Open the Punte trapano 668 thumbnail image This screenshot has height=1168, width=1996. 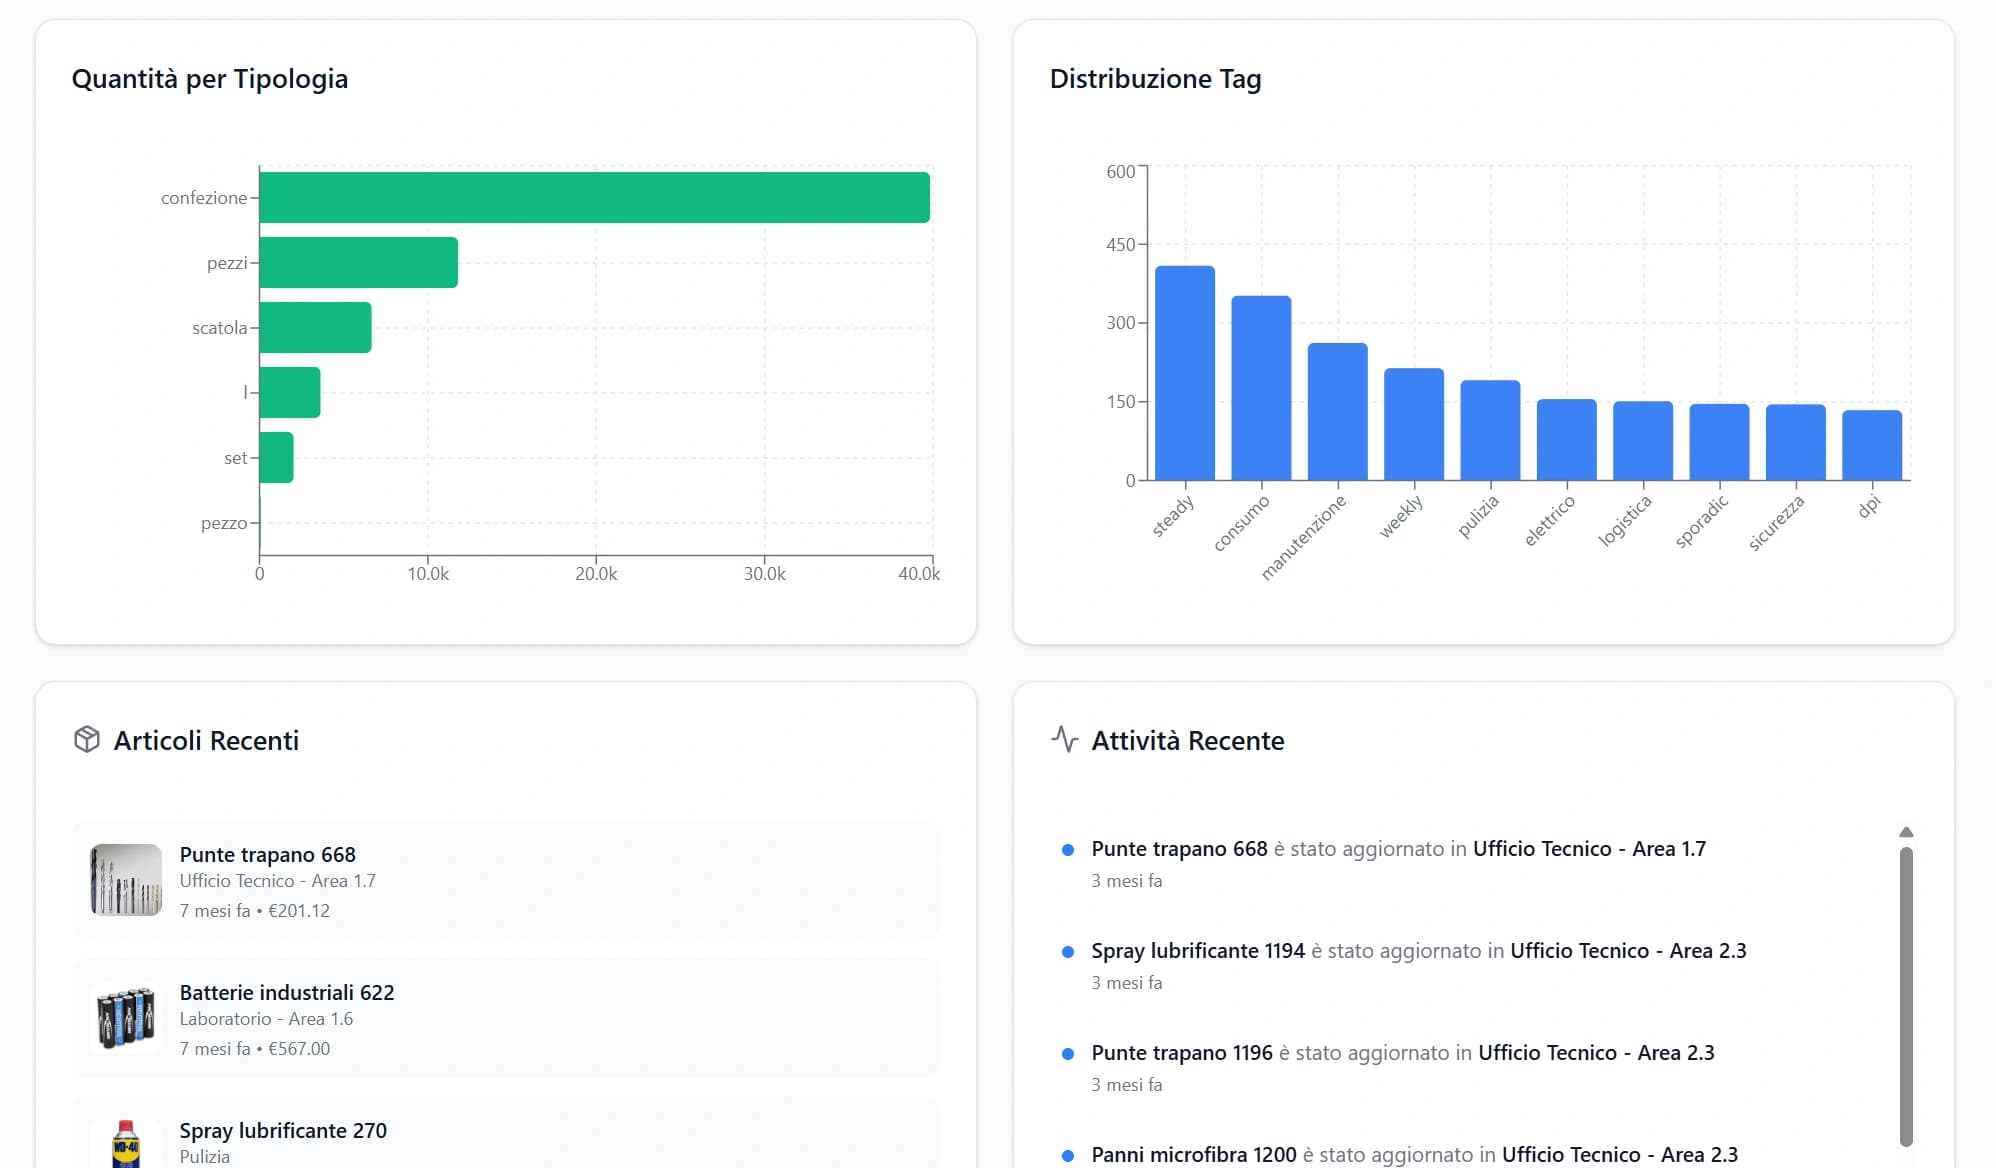click(126, 880)
